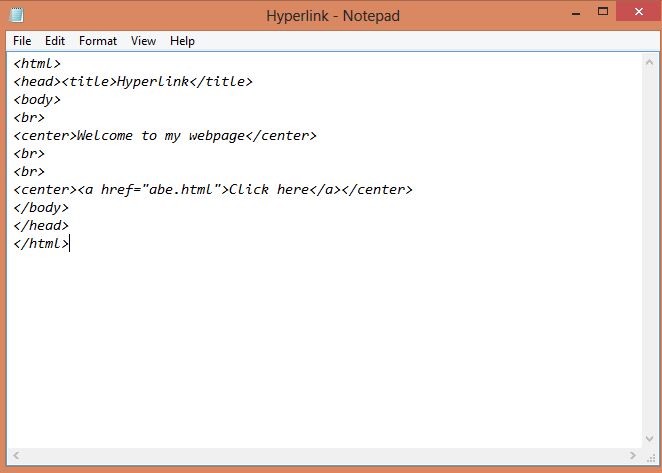The height and width of the screenshot is (473, 662).
Task: Maximize the Notepad window
Action: (603, 11)
